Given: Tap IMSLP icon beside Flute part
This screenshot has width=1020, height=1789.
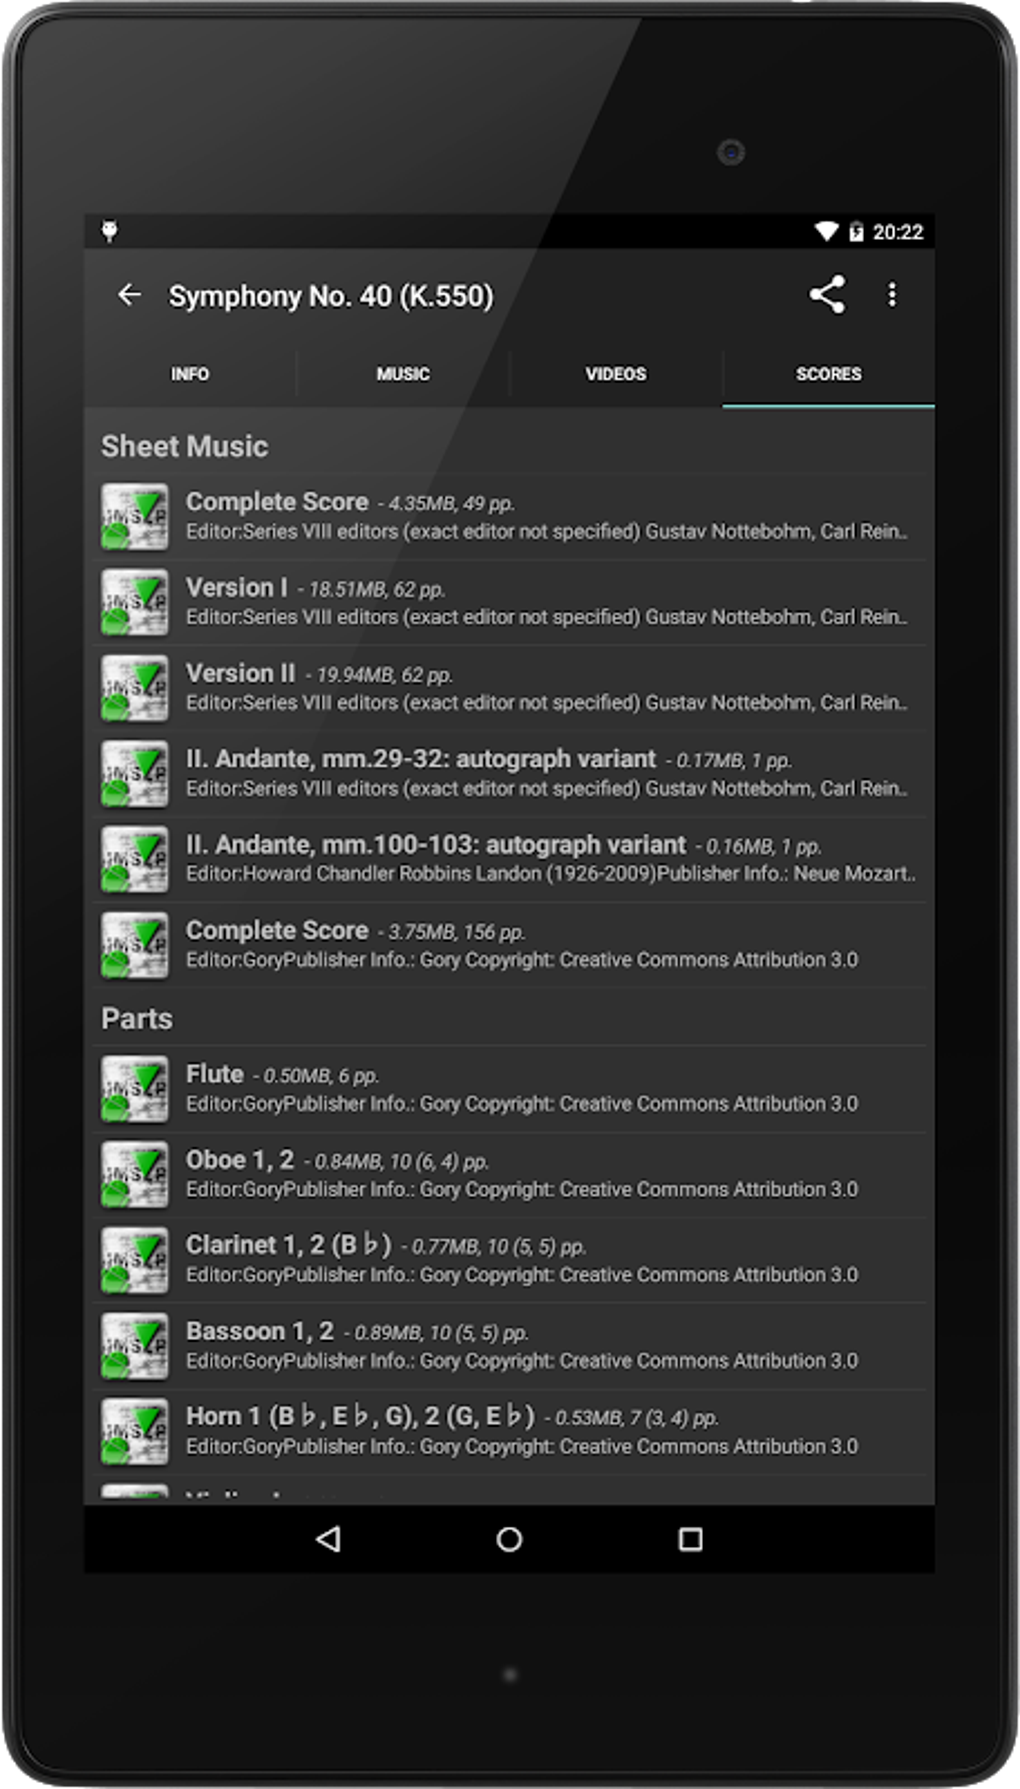Looking at the screenshot, I should click(x=135, y=1089).
